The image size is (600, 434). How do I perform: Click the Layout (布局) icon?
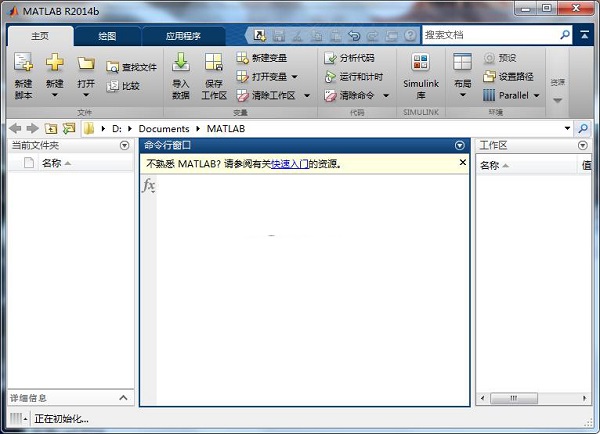(462, 62)
